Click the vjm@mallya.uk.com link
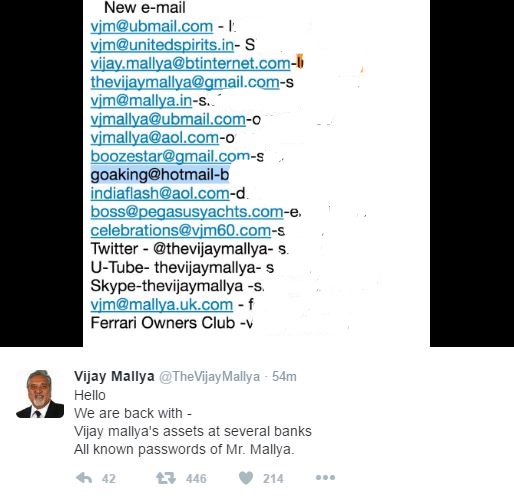The width and height of the screenshot is (514, 504). pyautogui.click(x=162, y=305)
